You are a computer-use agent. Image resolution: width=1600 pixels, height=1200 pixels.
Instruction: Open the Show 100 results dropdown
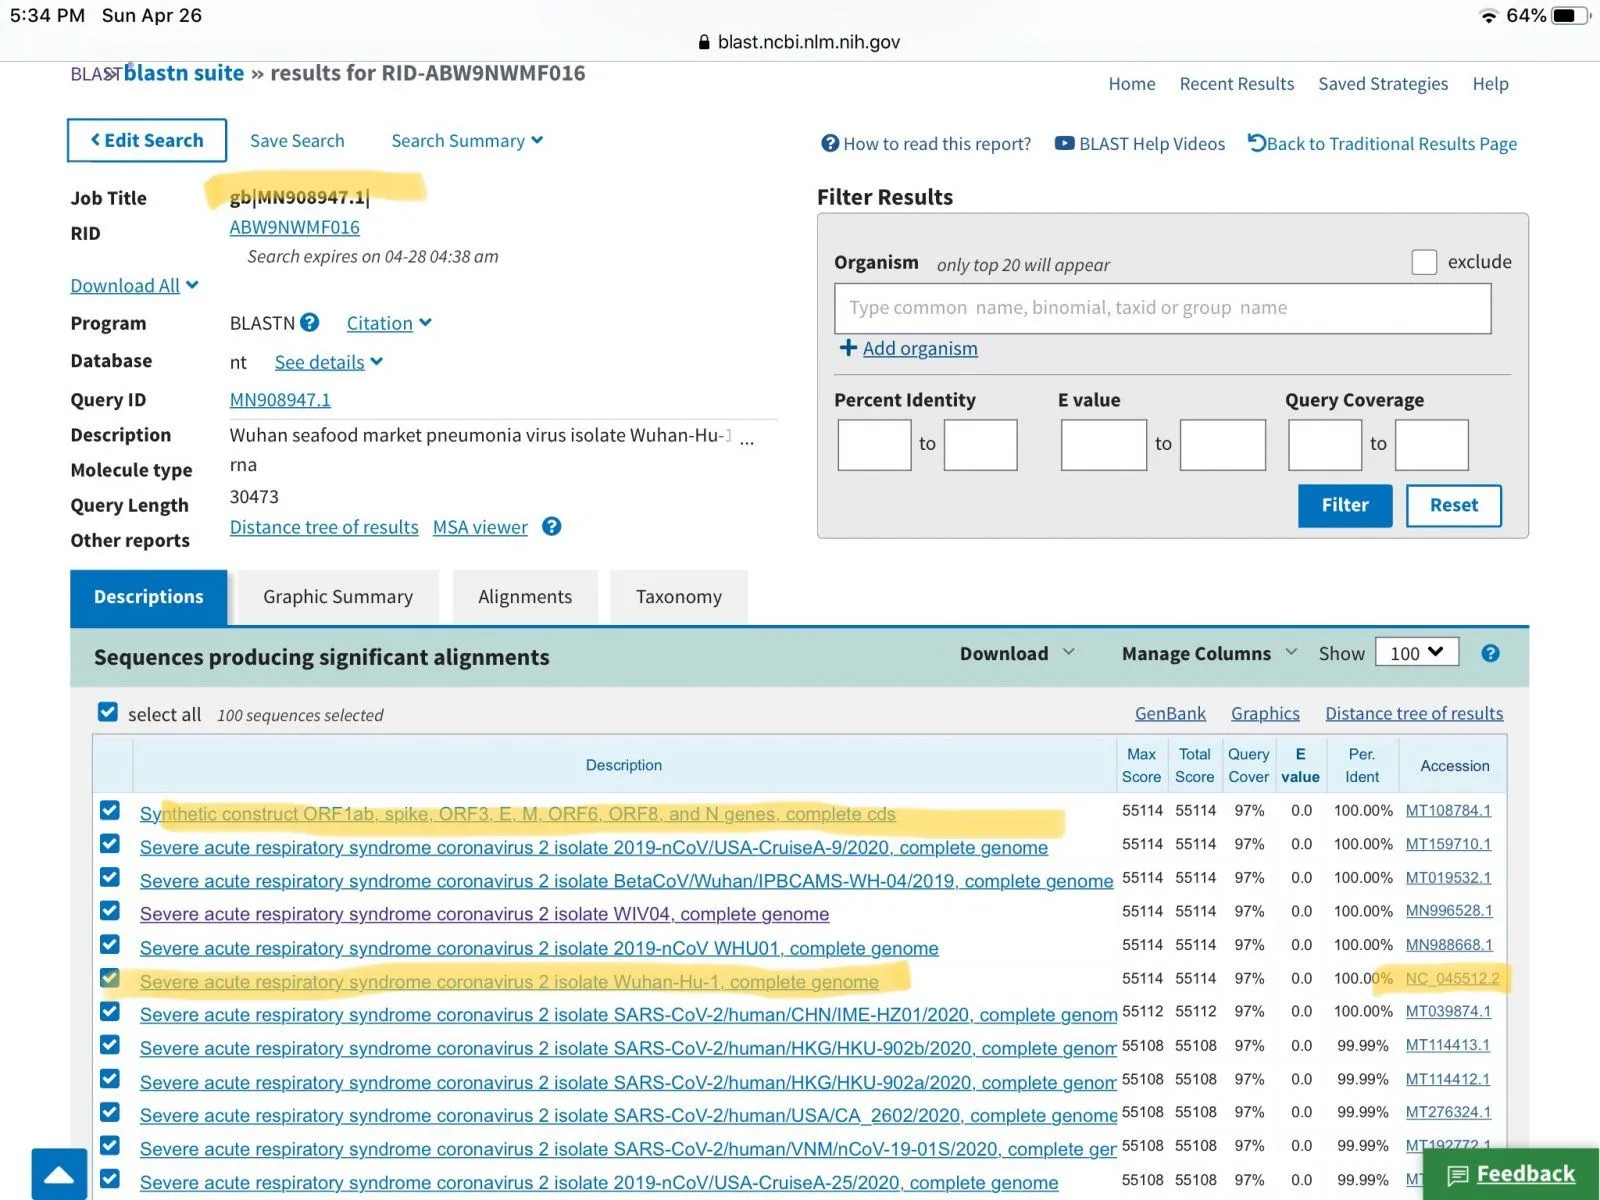(1416, 653)
